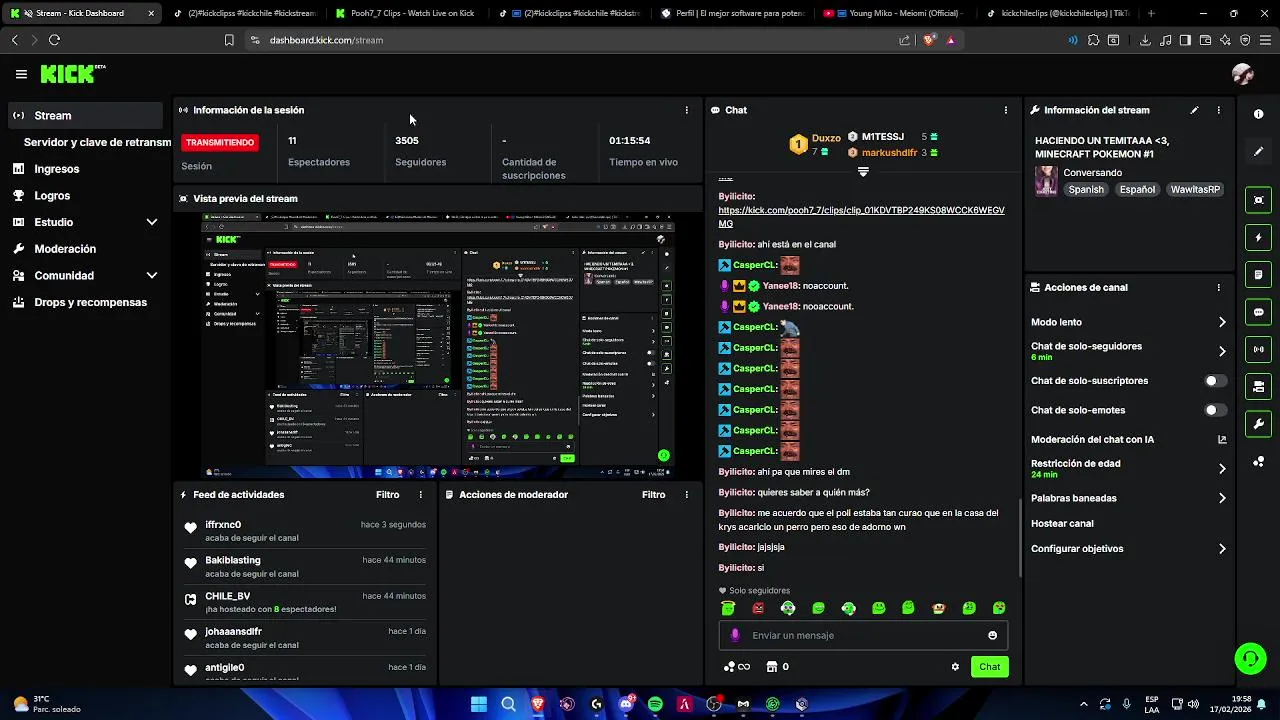Click the Enviar un mensaje field
The width and height of the screenshot is (1280, 720).
[863, 635]
